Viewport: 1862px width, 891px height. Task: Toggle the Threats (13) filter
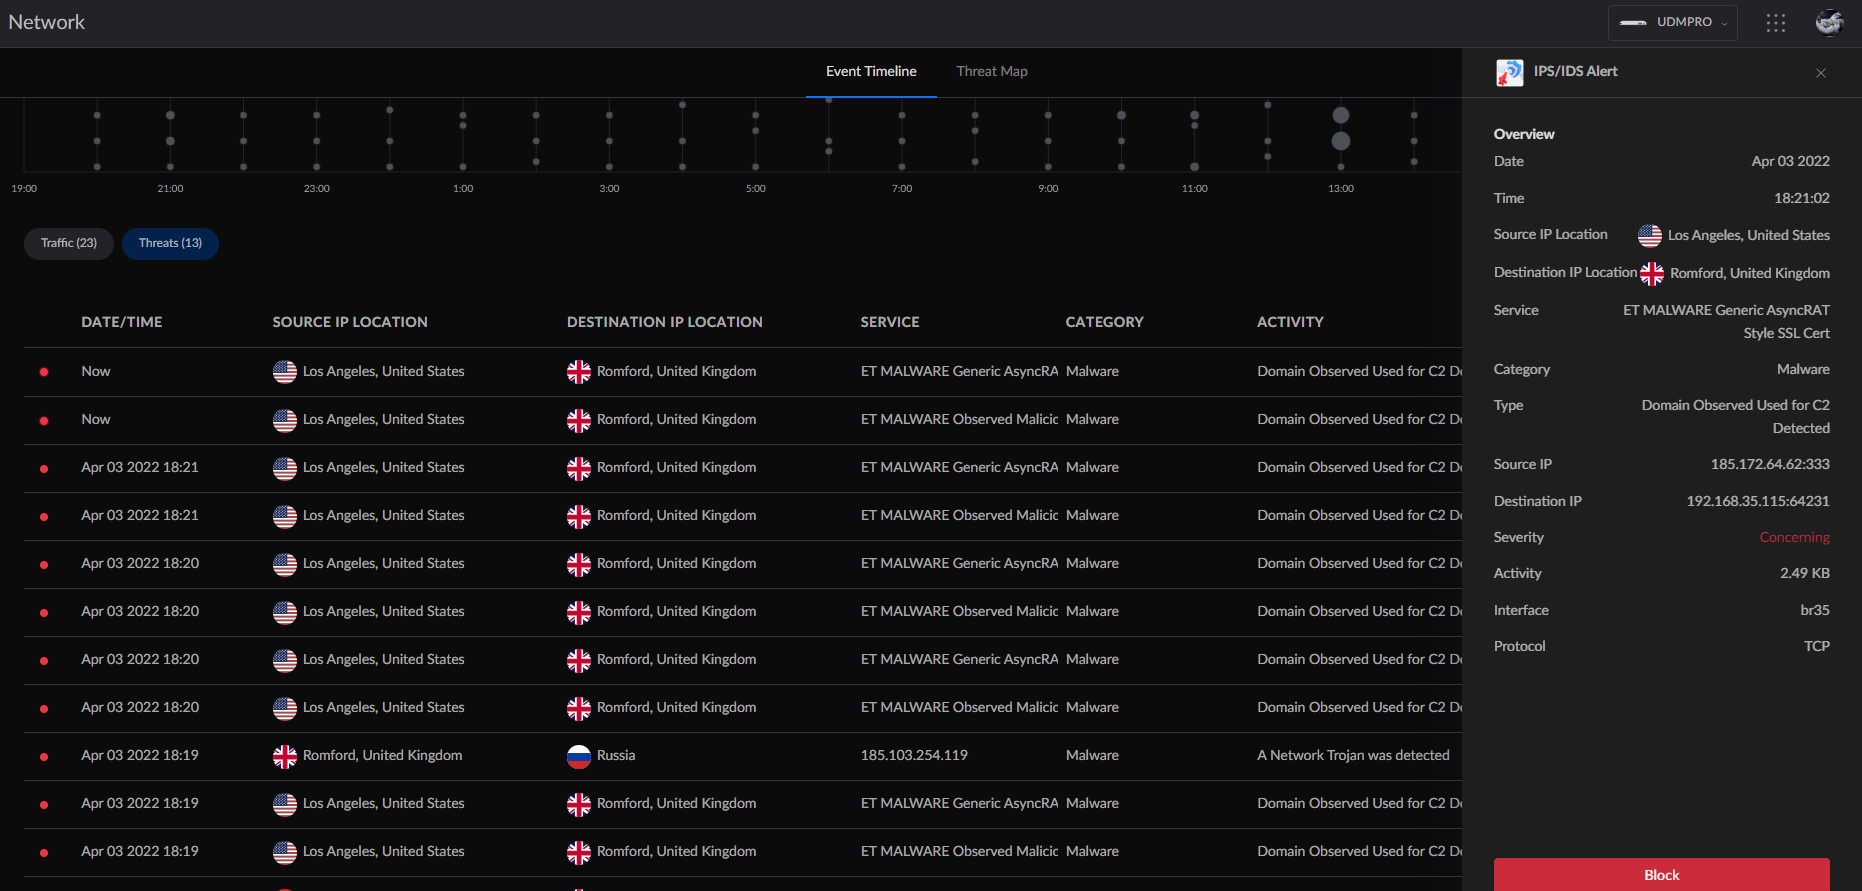pos(170,243)
